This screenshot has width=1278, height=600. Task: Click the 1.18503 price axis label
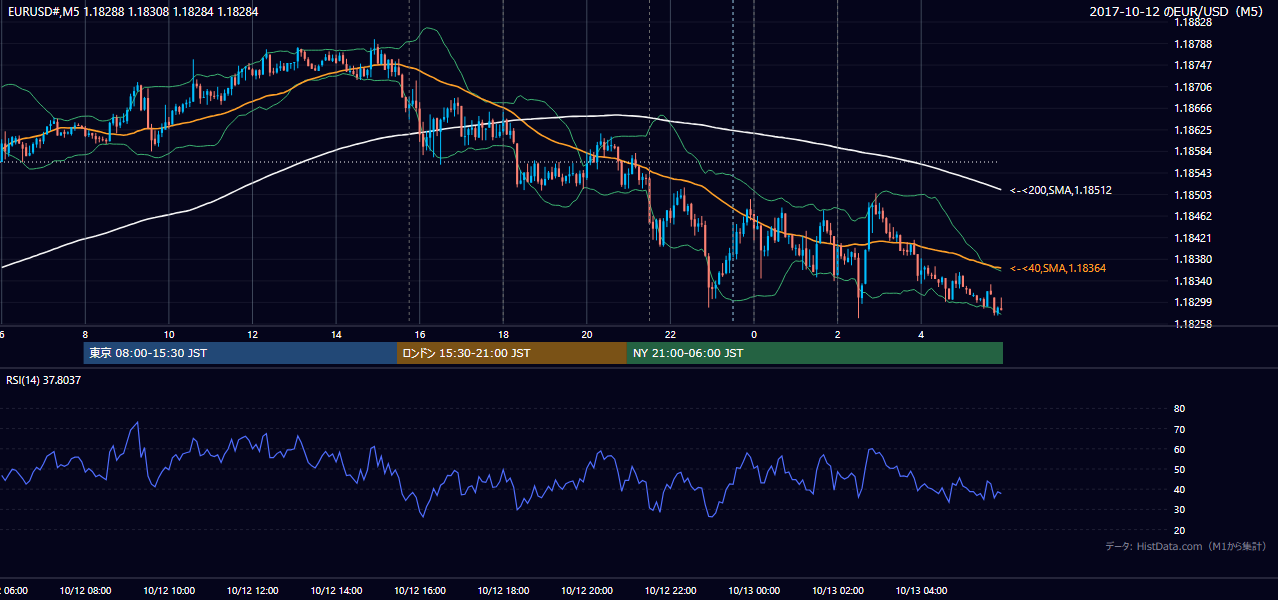click(1194, 195)
